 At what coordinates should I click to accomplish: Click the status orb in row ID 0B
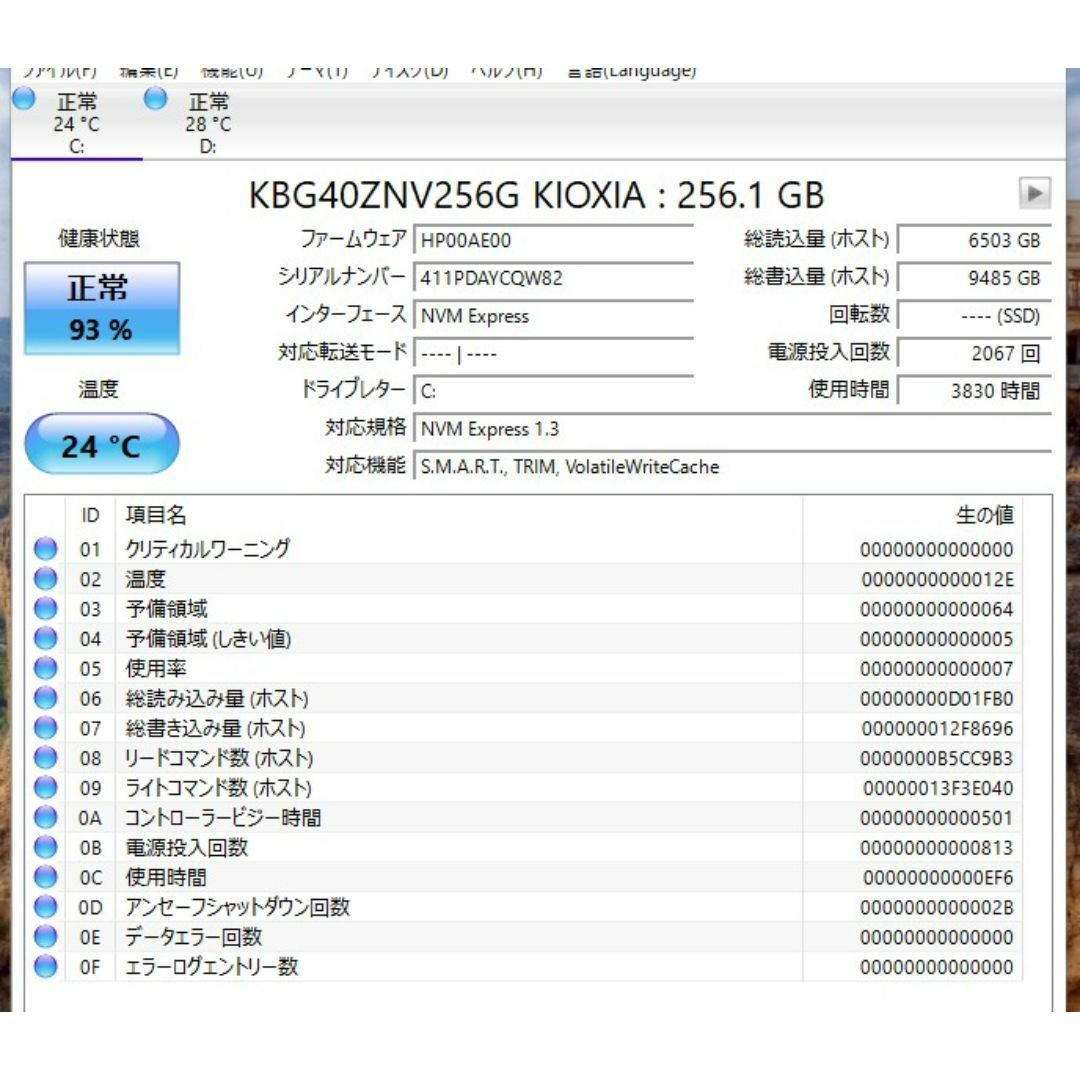[x=45, y=847]
